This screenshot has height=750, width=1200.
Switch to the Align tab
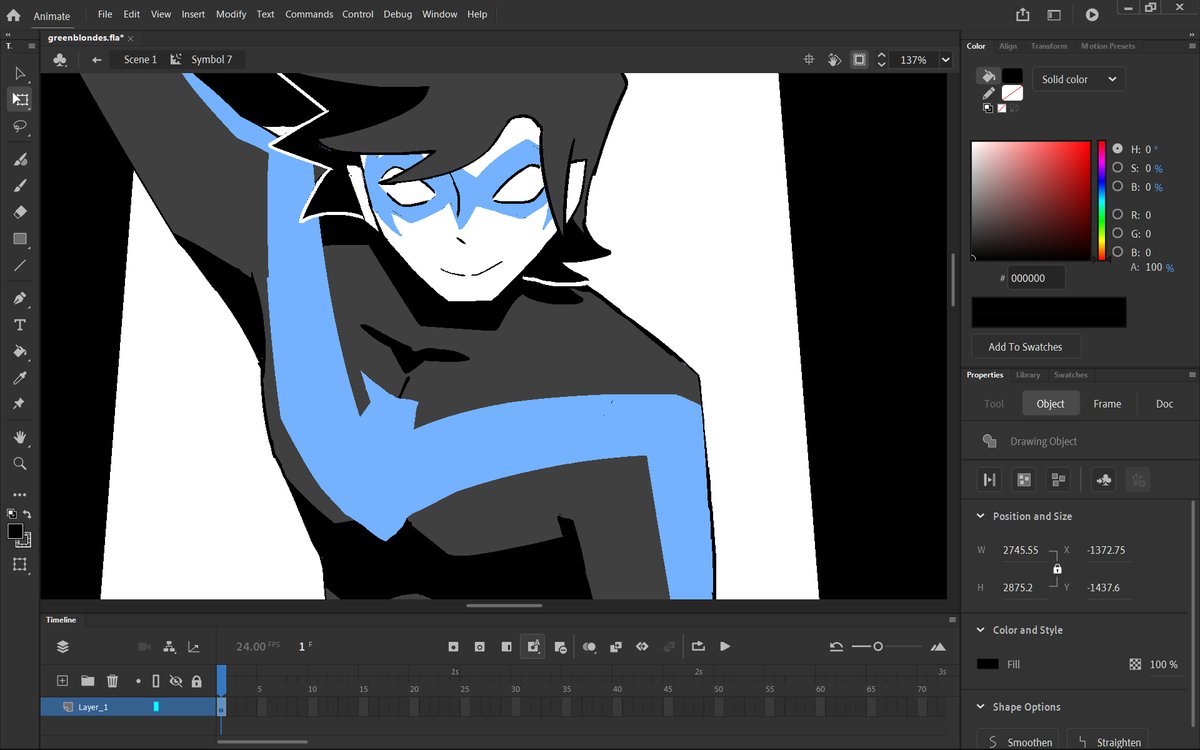click(x=1008, y=46)
